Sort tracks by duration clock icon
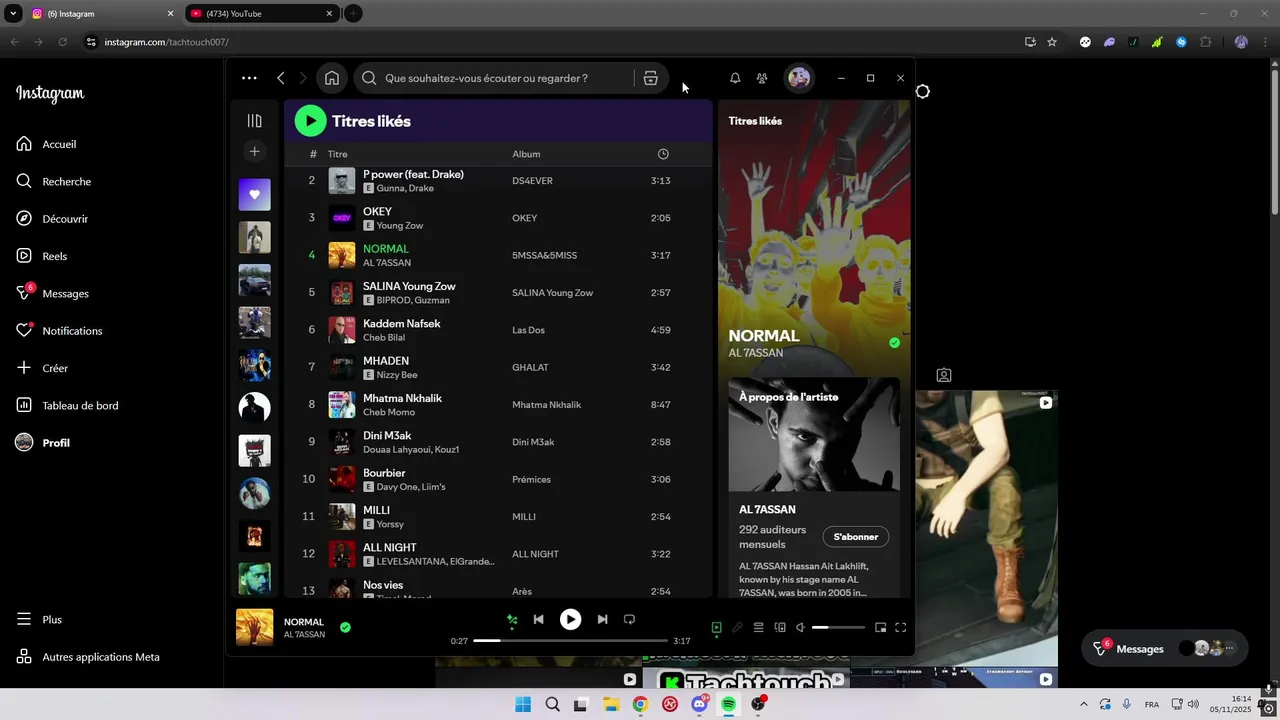The image size is (1280, 720). [663, 154]
